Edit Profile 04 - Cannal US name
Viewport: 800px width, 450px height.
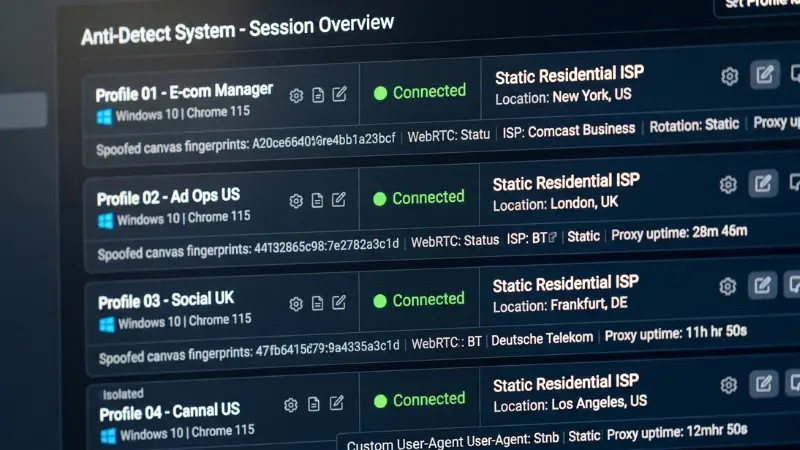pyautogui.click(x=337, y=403)
